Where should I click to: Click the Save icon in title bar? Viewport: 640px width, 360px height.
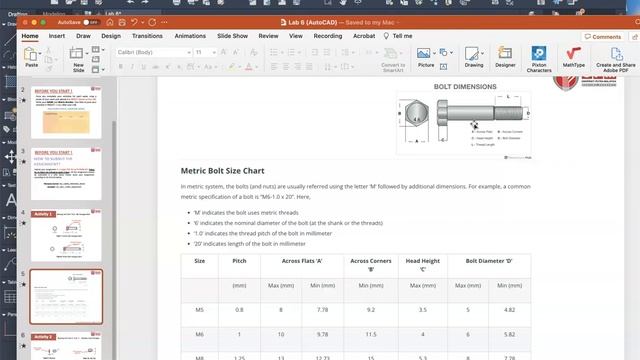coord(122,22)
